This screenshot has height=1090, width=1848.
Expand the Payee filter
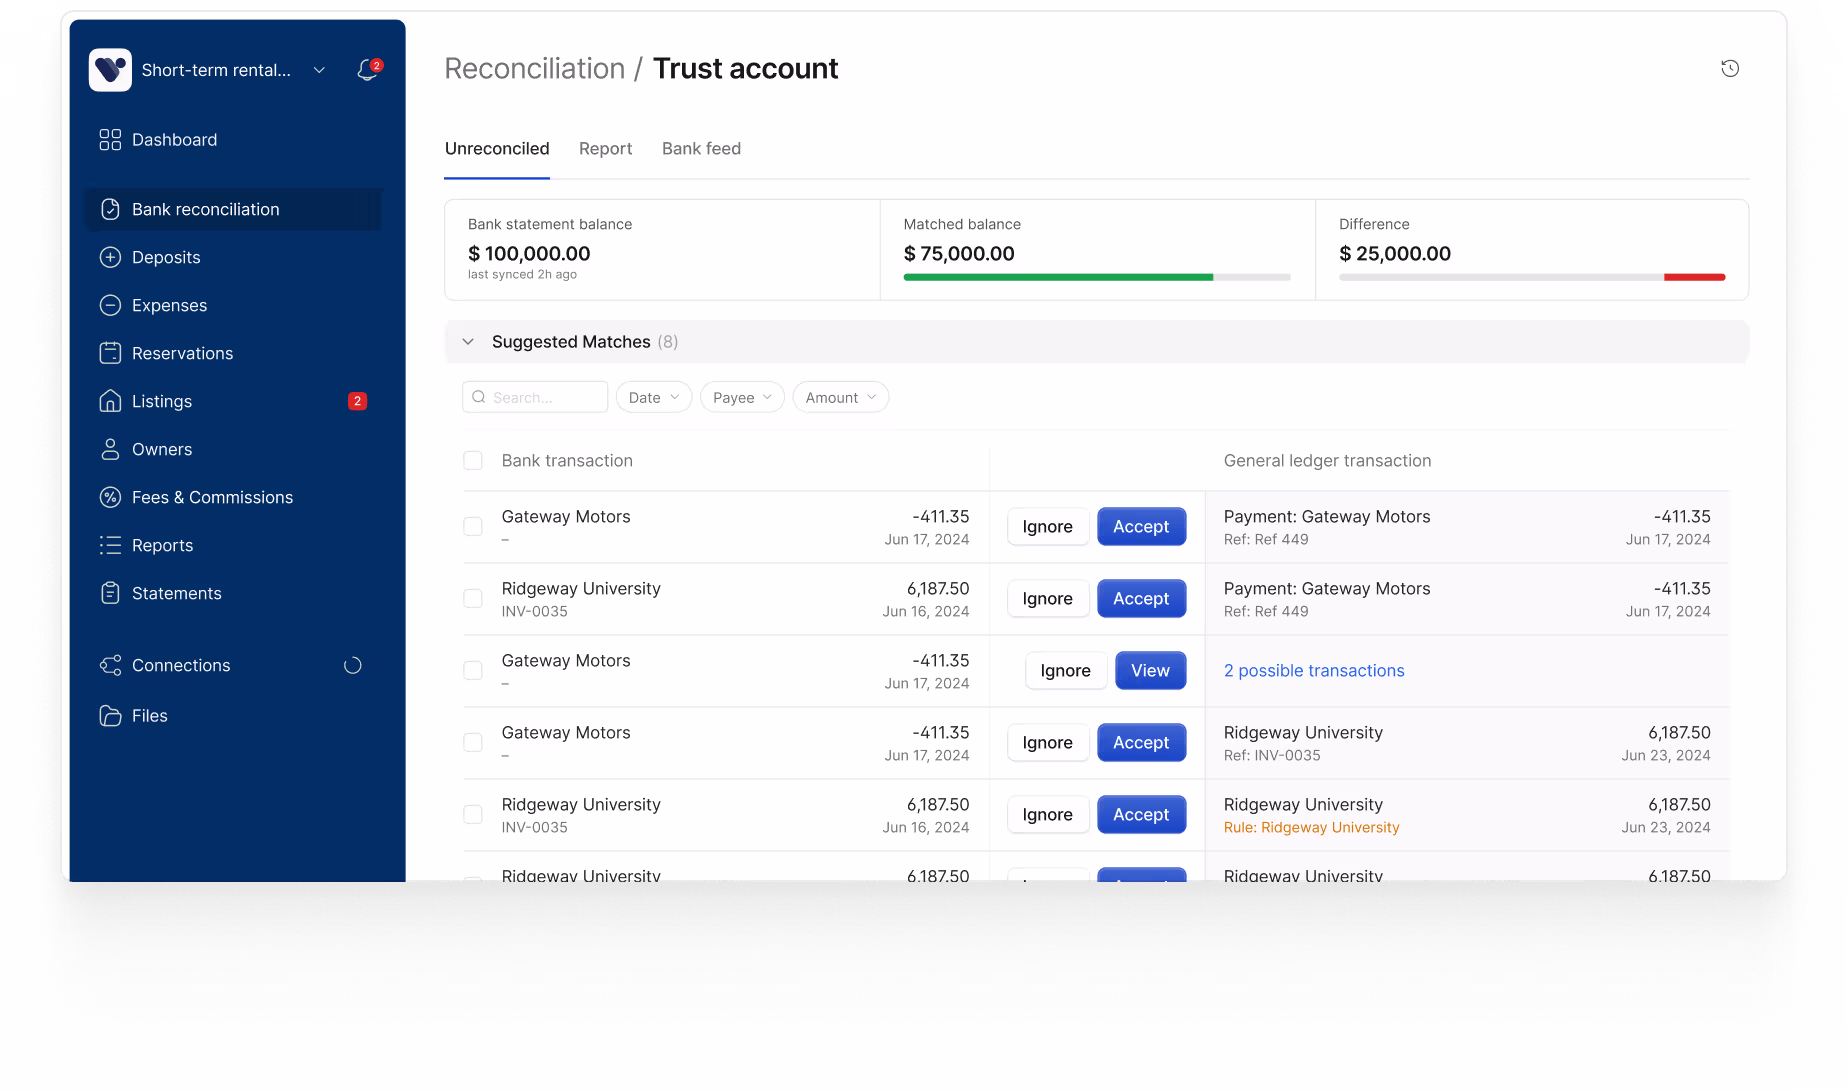740,397
